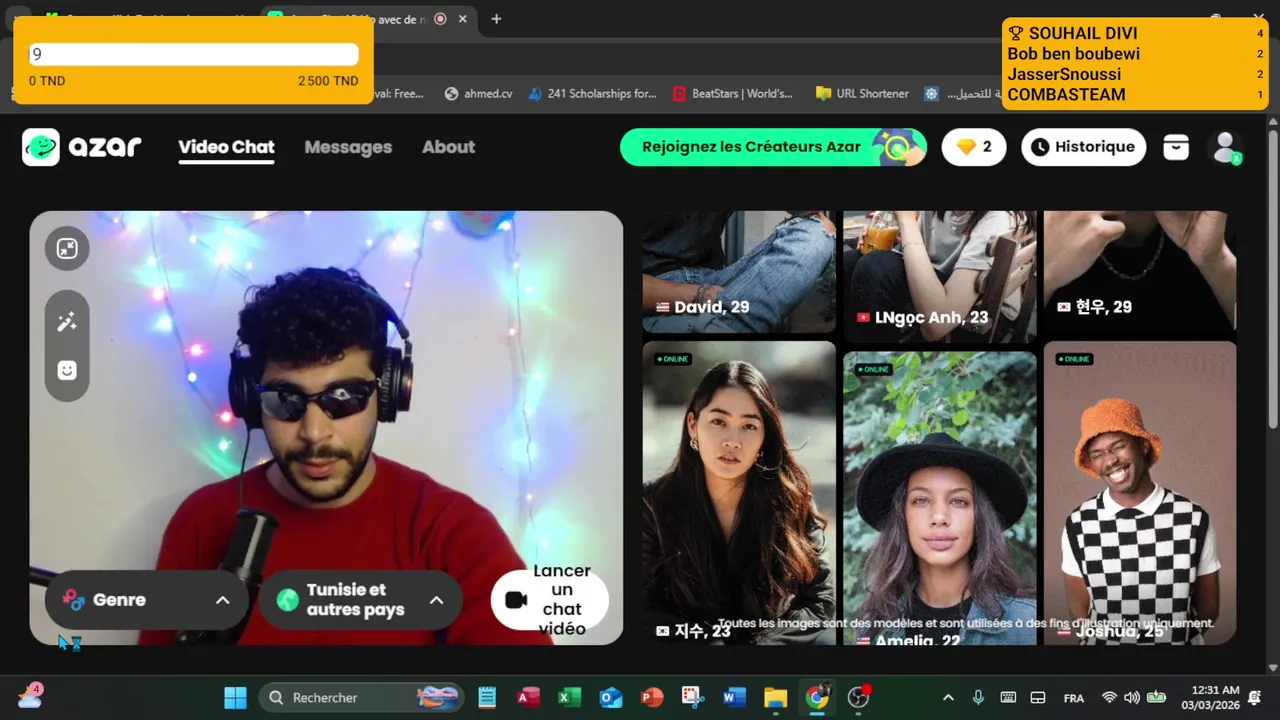Show hidden tray icons chevron
1280x720 pixels.
948,697
